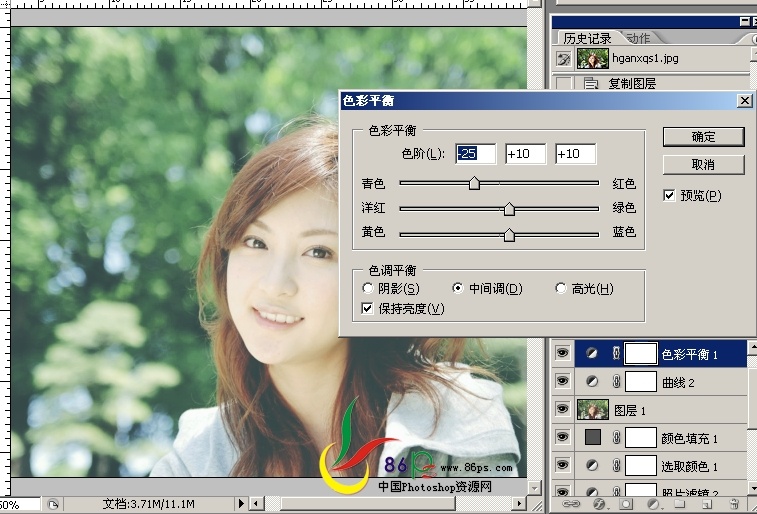Set history brush source beside hganxqs1.jpg
Image resolution: width=757 pixels, height=514 pixels.
tap(563, 59)
